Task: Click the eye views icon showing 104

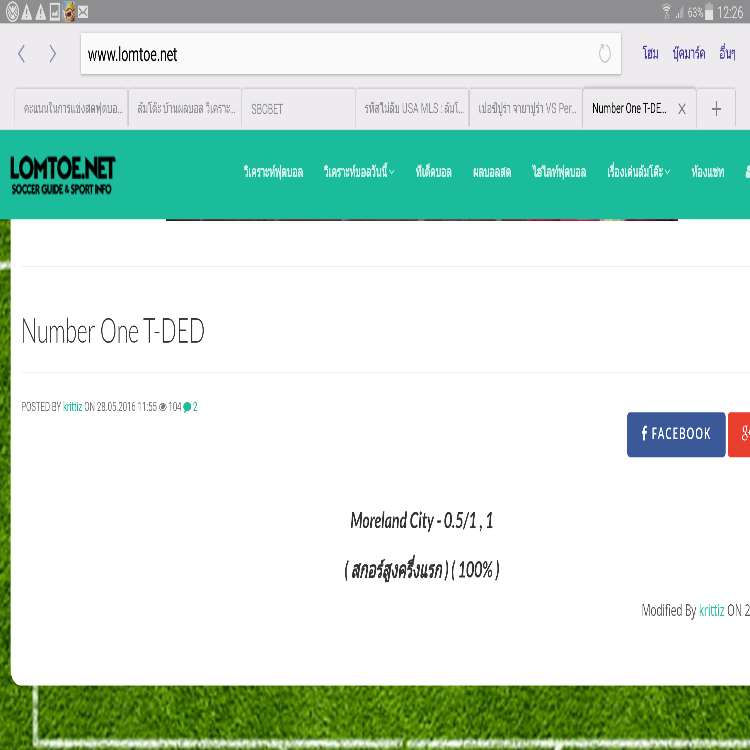Action: point(163,407)
